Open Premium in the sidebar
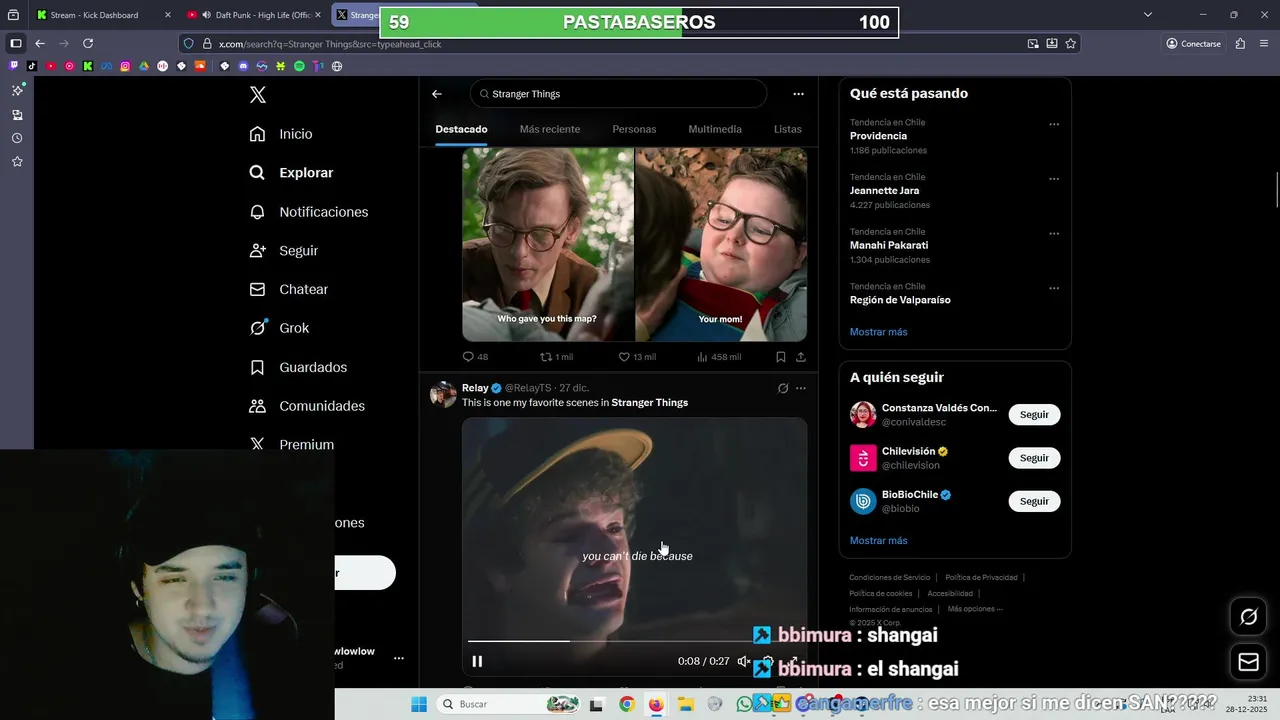The width and height of the screenshot is (1280, 720). [291, 445]
